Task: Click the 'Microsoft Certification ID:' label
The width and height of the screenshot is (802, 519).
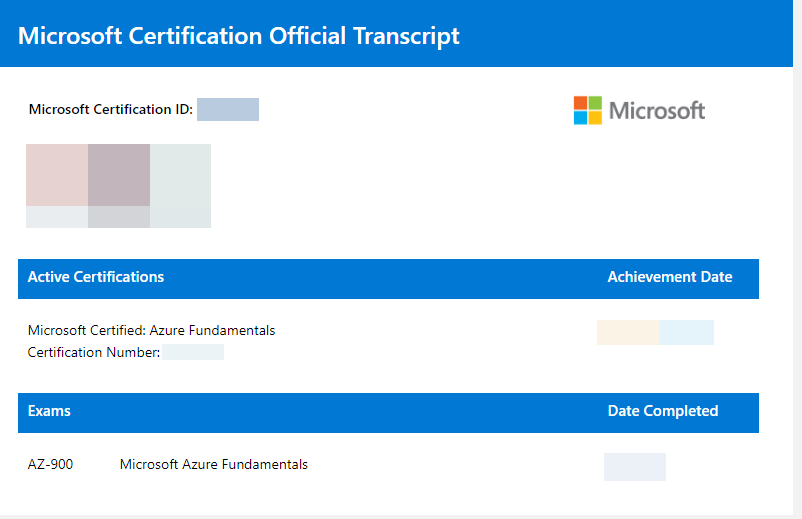Action: point(110,109)
